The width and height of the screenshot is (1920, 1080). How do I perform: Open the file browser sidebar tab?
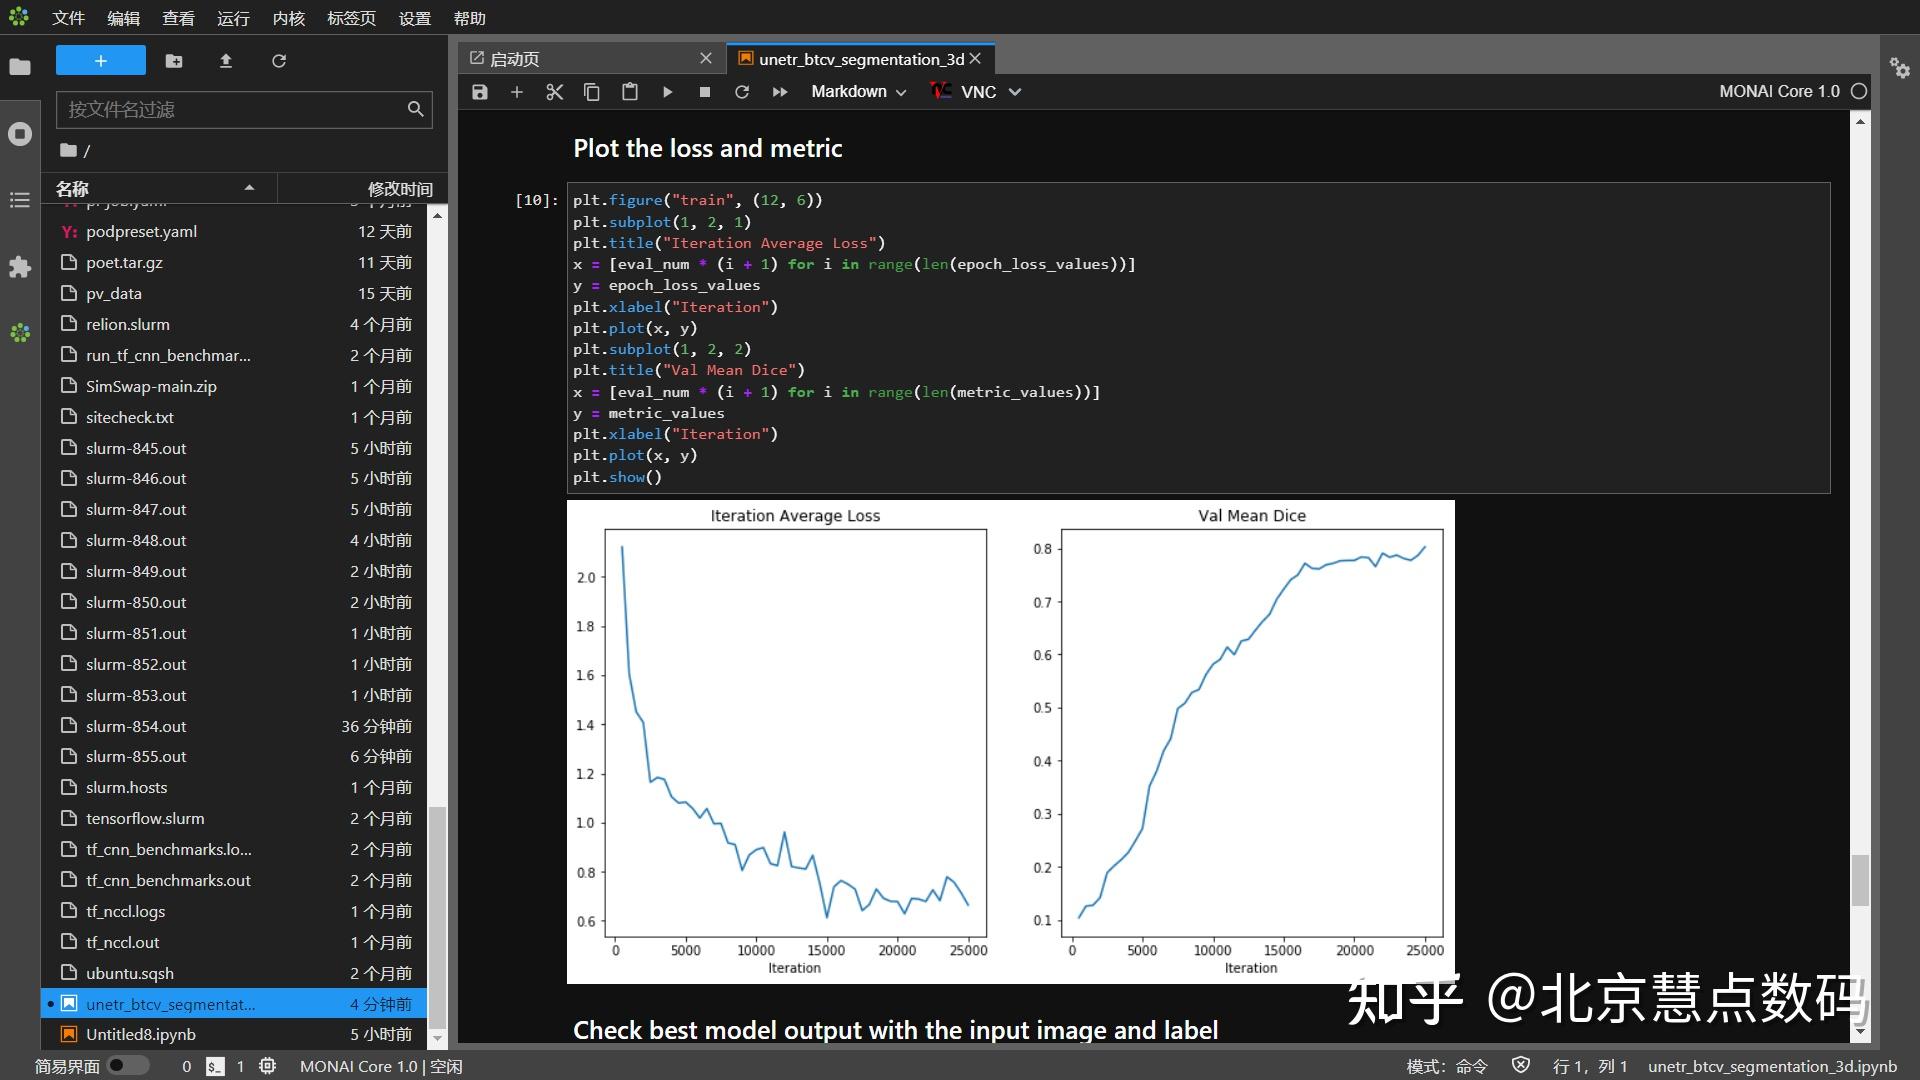coord(20,67)
